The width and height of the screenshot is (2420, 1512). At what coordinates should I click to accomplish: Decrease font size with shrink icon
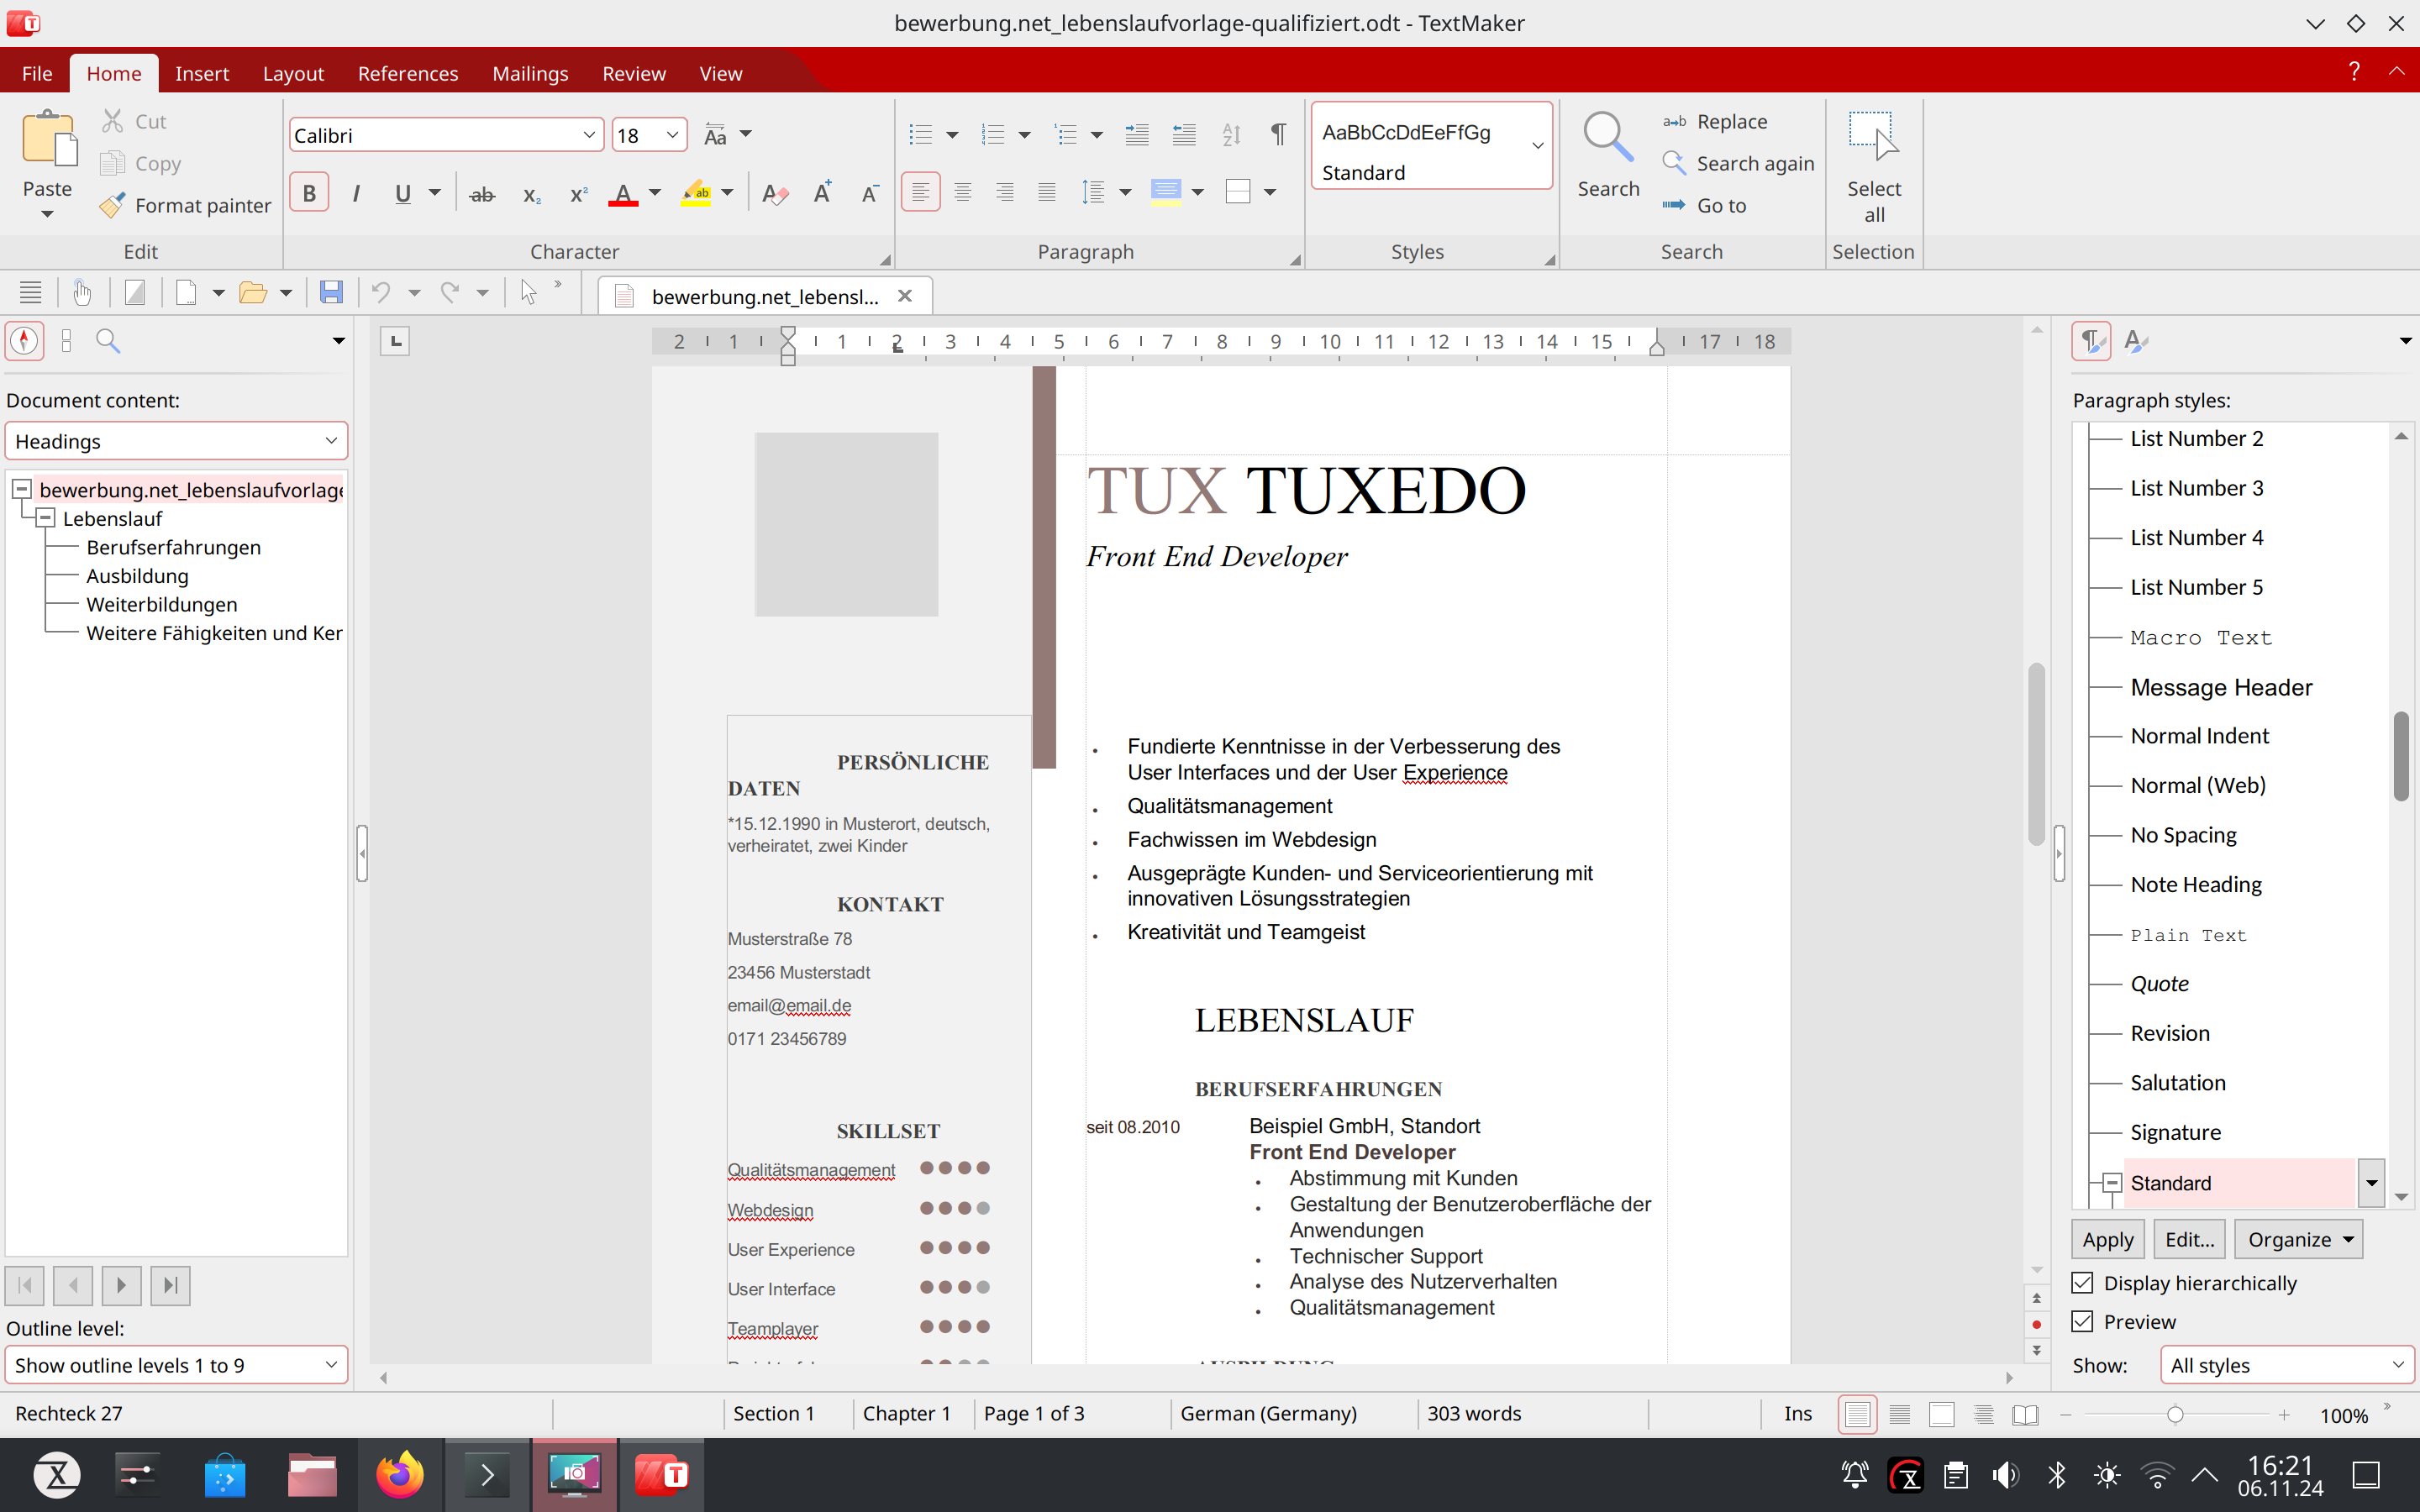[x=869, y=193]
